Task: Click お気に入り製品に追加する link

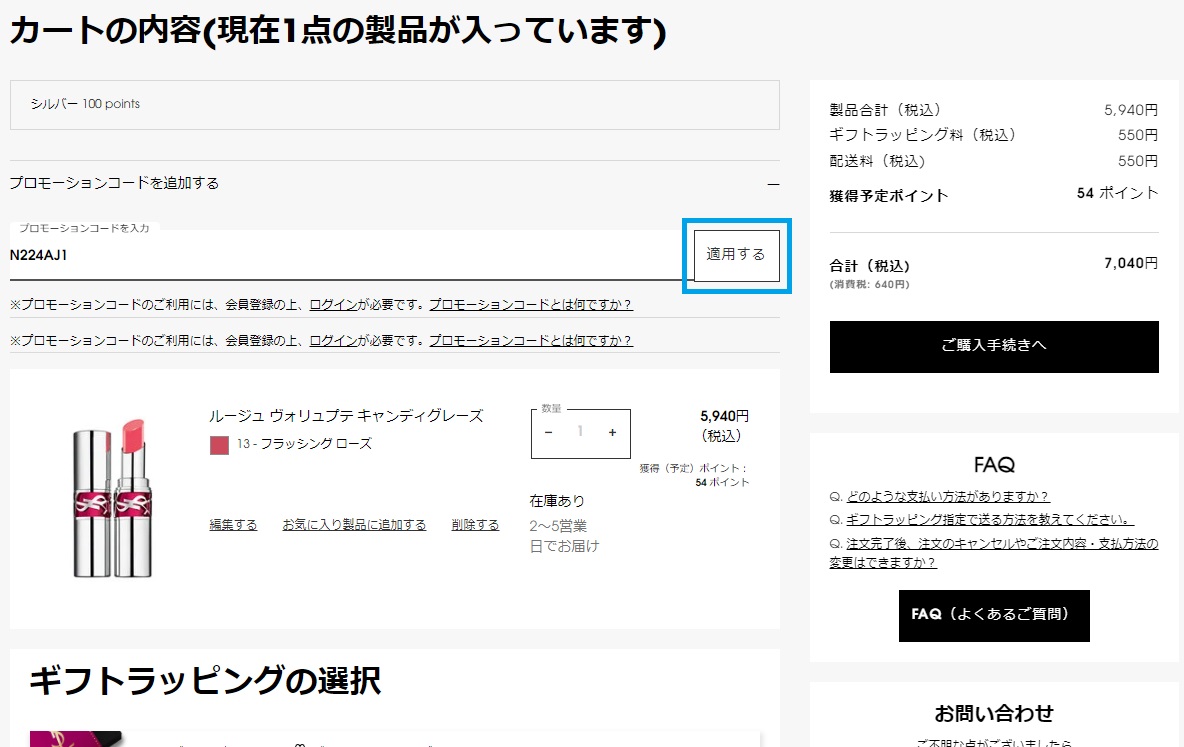Action: pos(354,524)
